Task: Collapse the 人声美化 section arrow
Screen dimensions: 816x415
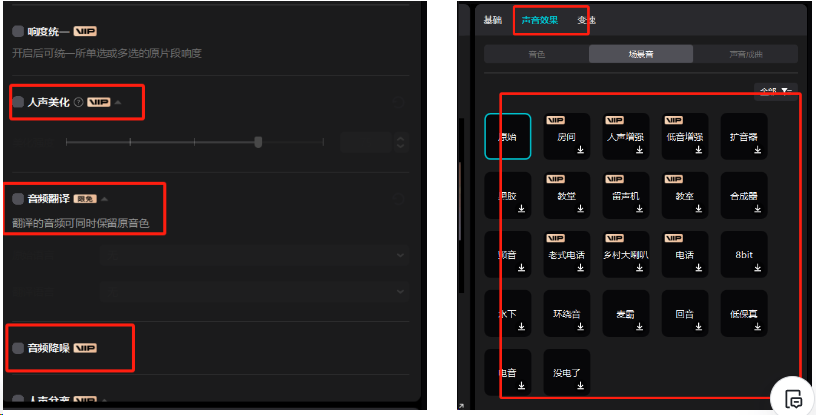Action: [x=118, y=103]
